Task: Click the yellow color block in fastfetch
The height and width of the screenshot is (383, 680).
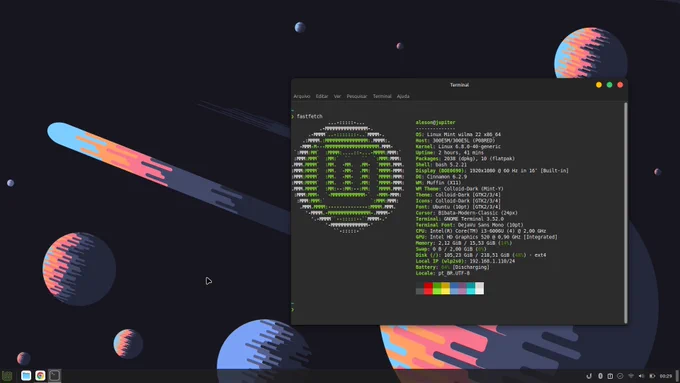Action: tap(445, 288)
